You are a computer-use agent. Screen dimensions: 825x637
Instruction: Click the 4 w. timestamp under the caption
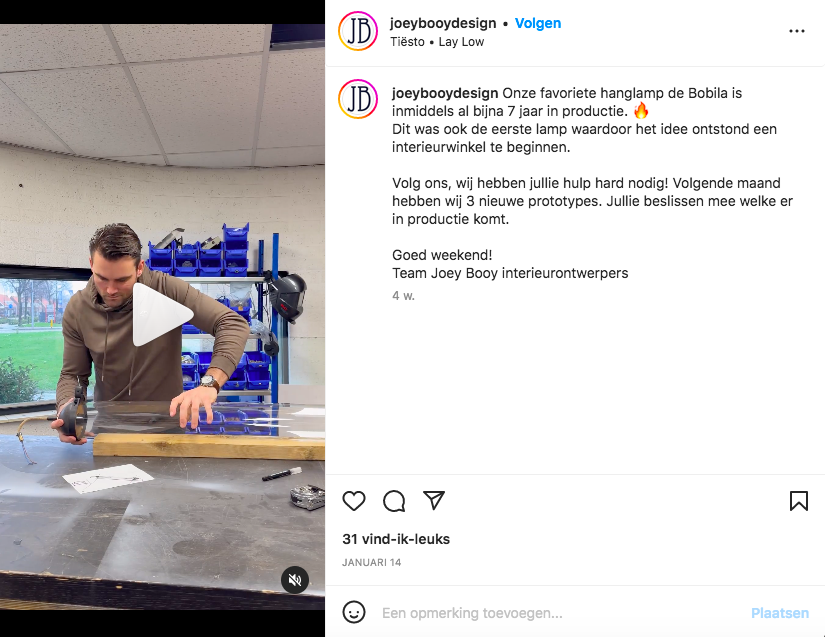[403, 296]
